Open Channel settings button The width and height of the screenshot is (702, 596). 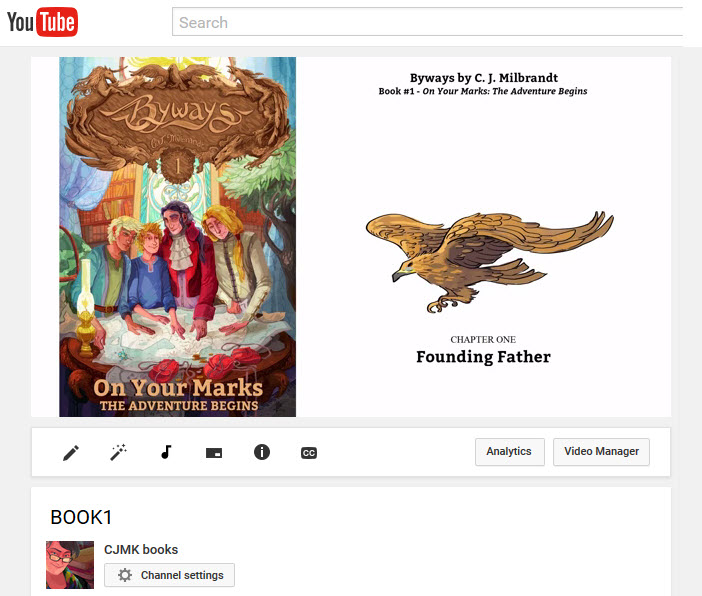click(170, 575)
